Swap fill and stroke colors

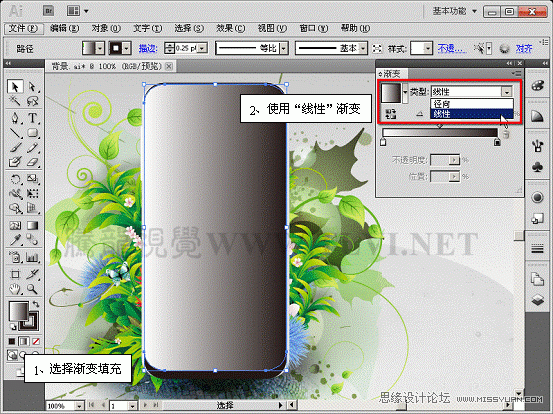pyautogui.click(x=36, y=304)
